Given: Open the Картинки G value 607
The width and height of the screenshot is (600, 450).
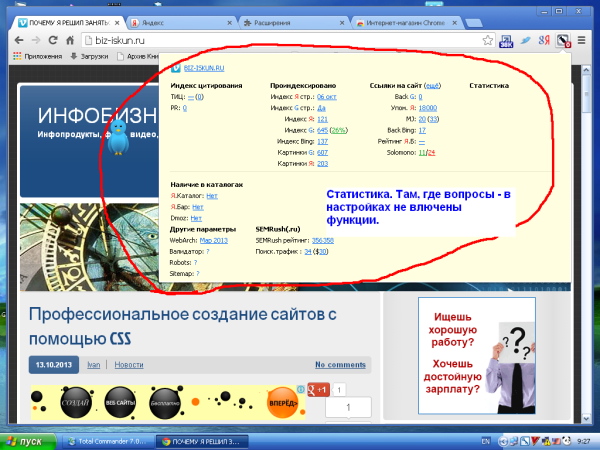Looking at the screenshot, I should 323,153.
